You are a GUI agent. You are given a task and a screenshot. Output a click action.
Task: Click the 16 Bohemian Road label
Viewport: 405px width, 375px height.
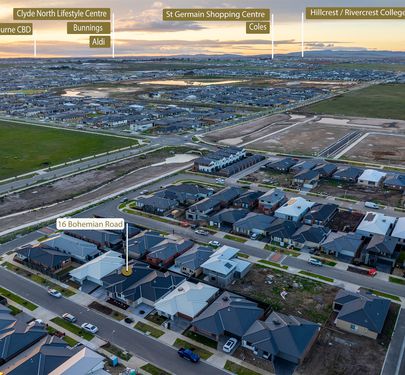(90, 224)
